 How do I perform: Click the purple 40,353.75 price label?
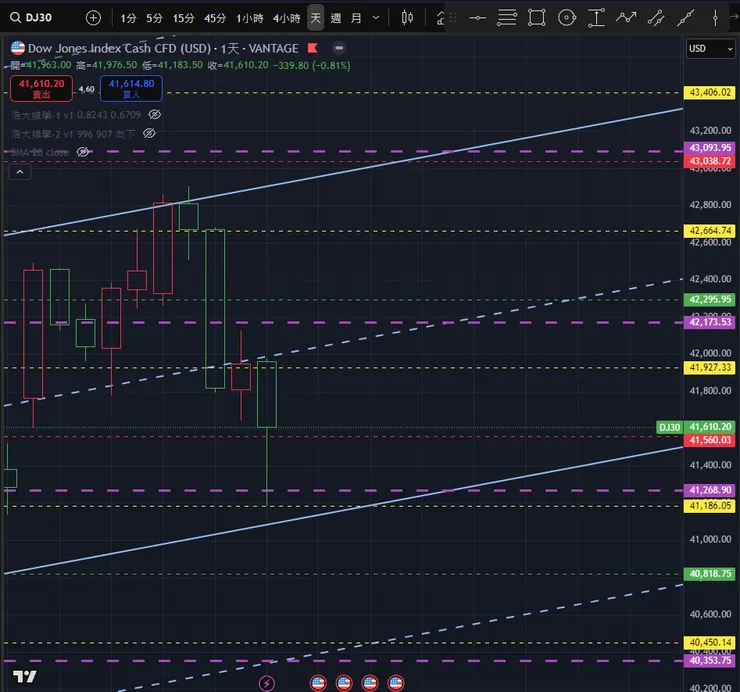[x=710, y=660]
